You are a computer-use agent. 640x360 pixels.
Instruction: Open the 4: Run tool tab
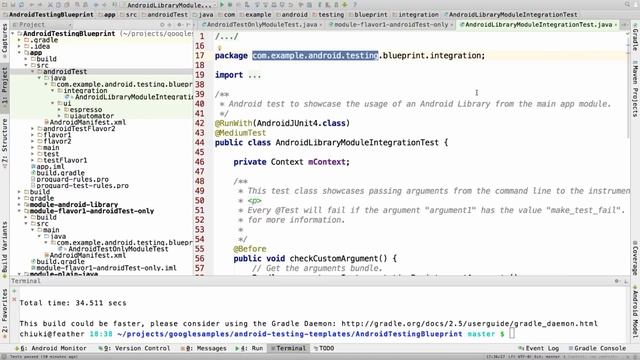coord(249,348)
